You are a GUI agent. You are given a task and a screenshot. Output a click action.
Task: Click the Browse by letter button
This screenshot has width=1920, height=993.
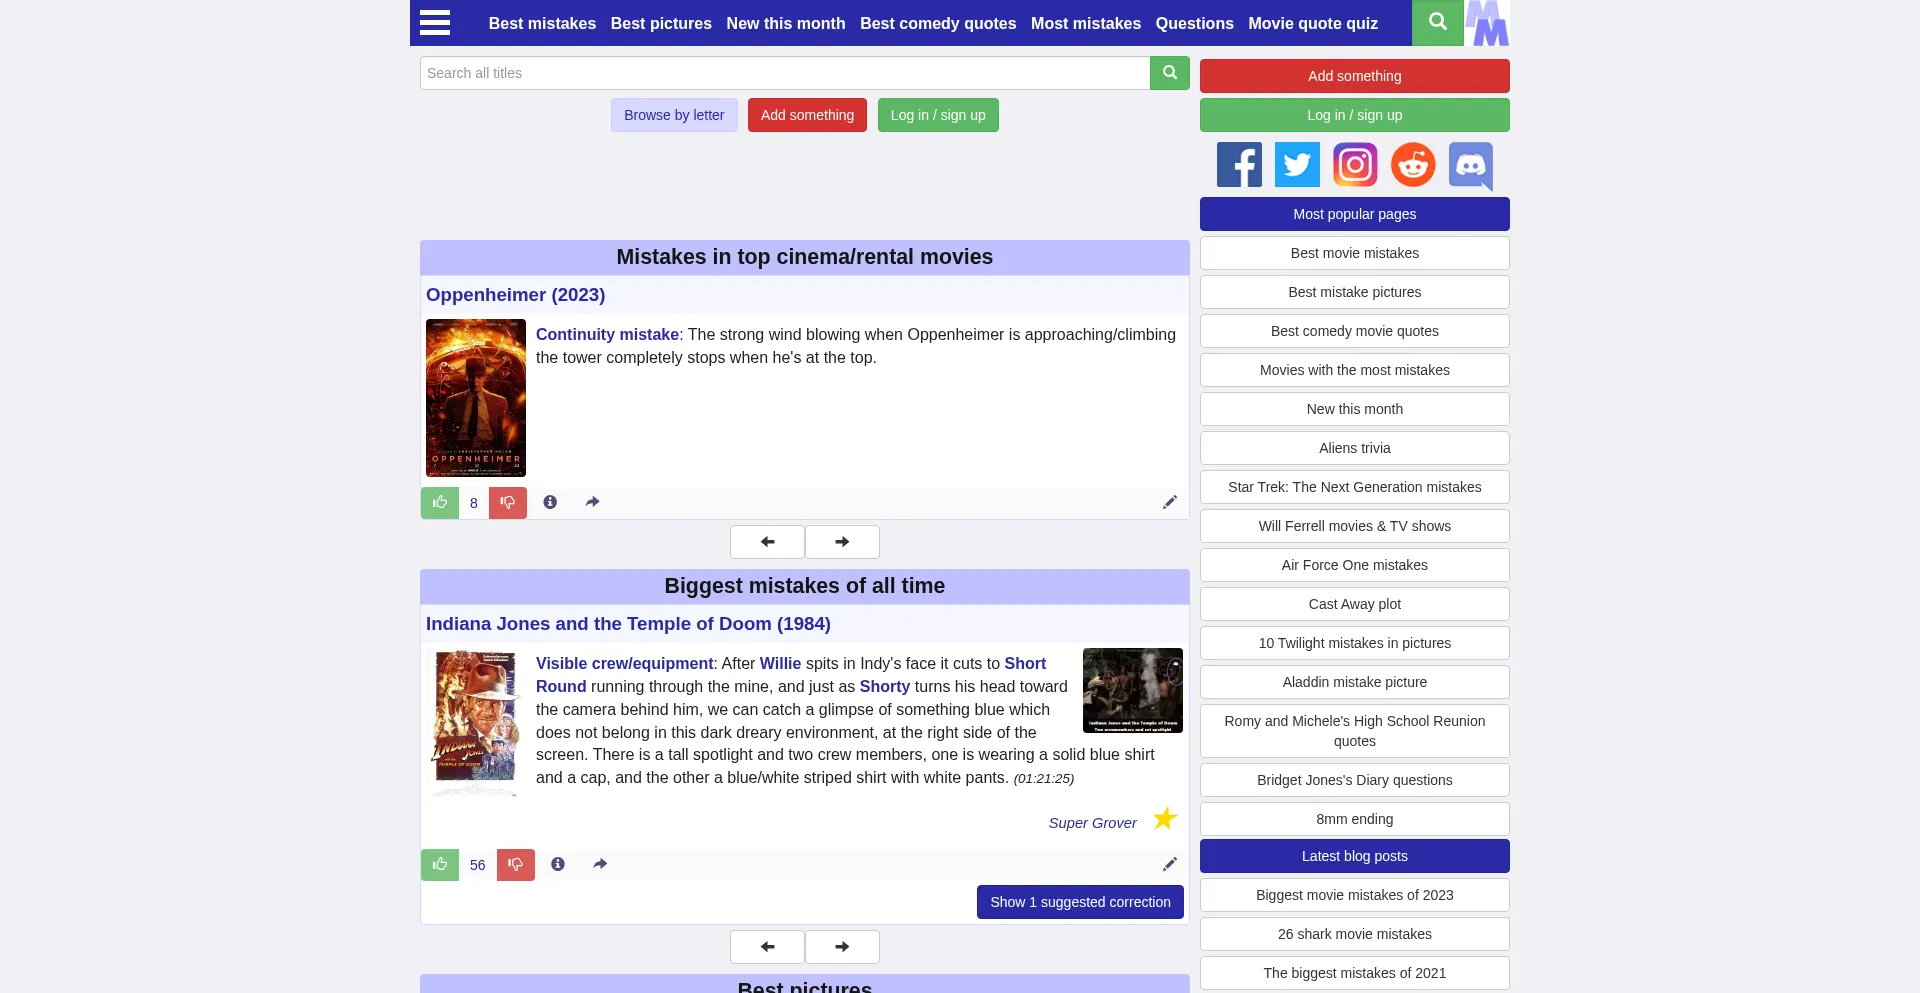(x=674, y=115)
